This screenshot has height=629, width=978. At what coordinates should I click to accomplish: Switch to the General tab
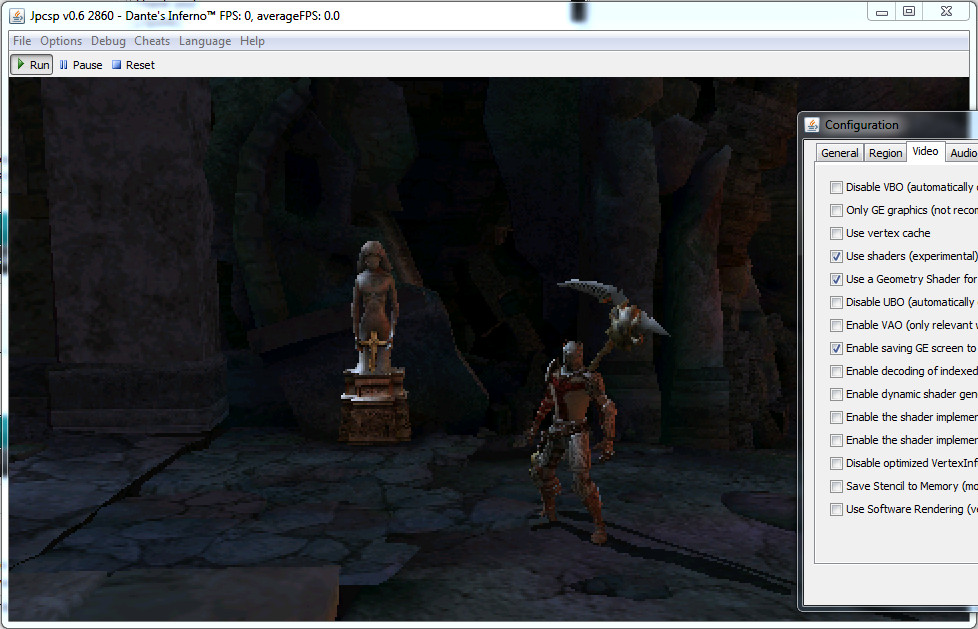click(x=839, y=153)
